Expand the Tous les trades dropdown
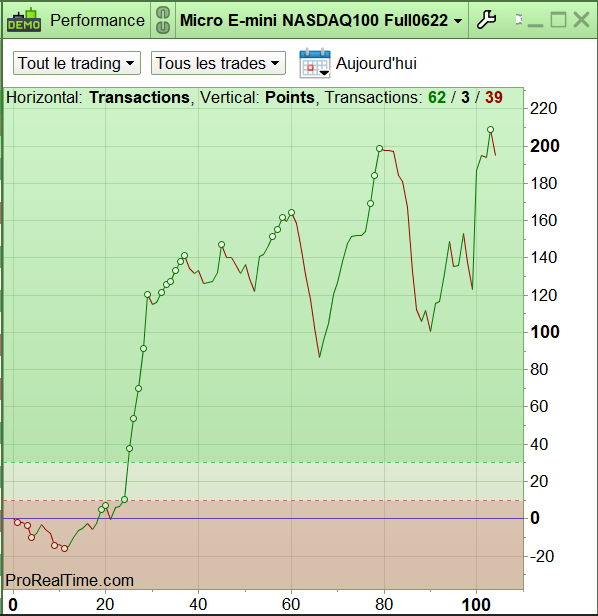Screen dimensions: 598x616 [218, 63]
